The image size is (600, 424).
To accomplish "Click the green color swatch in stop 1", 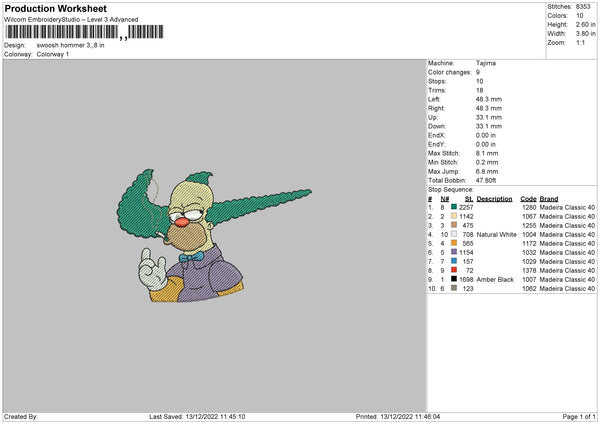I will [x=454, y=207].
